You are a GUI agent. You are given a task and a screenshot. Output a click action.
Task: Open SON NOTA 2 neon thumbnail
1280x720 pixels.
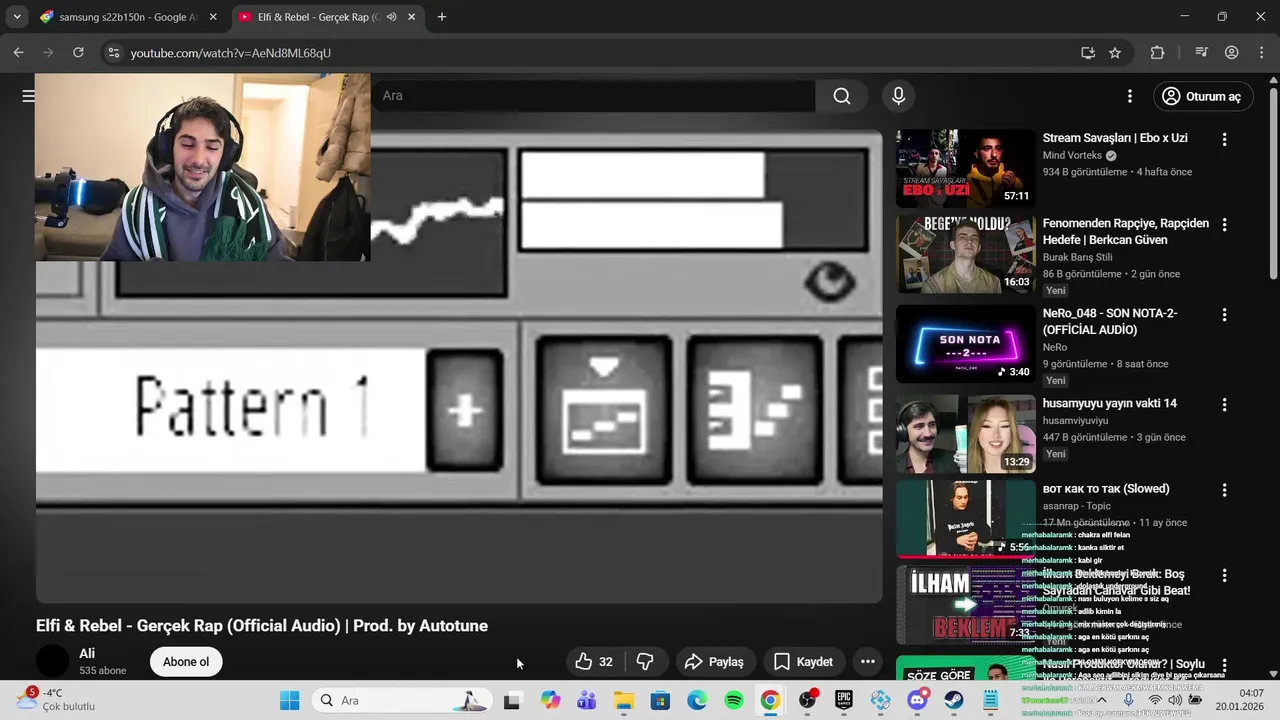point(966,343)
